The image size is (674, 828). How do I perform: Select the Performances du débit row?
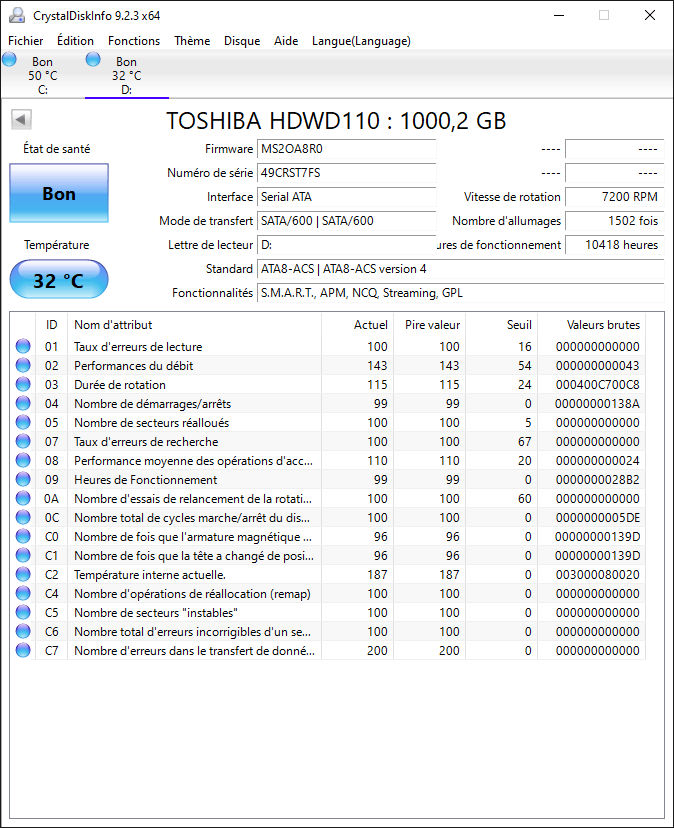click(x=327, y=365)
